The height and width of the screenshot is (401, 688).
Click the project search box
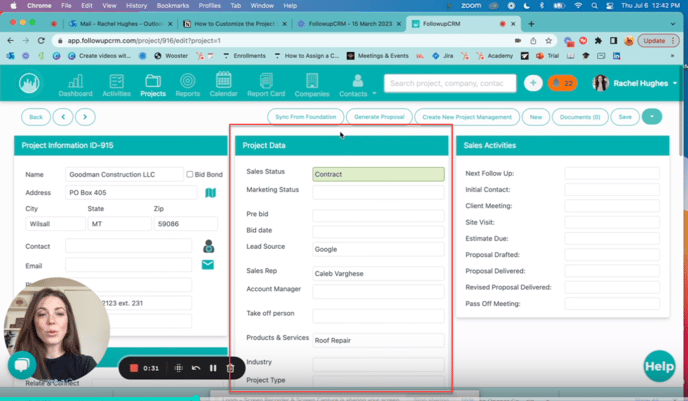(x=450, y=83)
